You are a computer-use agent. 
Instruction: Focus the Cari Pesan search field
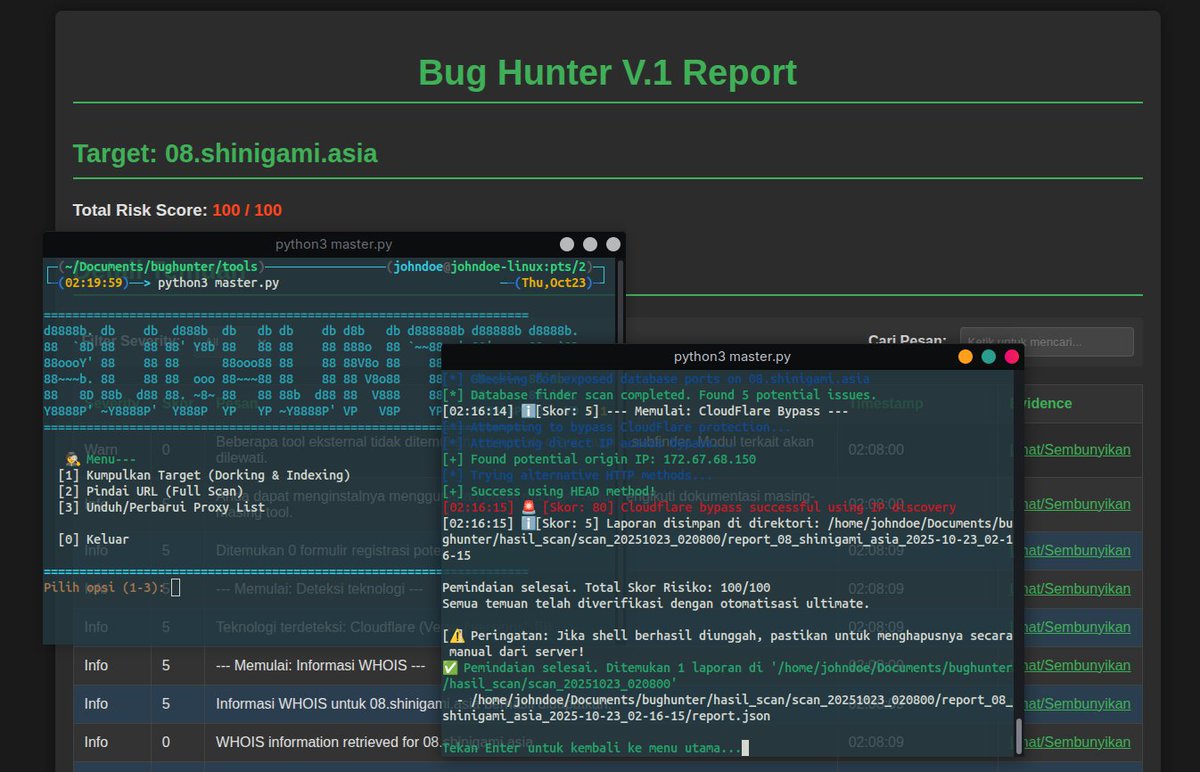point(1046,342)
